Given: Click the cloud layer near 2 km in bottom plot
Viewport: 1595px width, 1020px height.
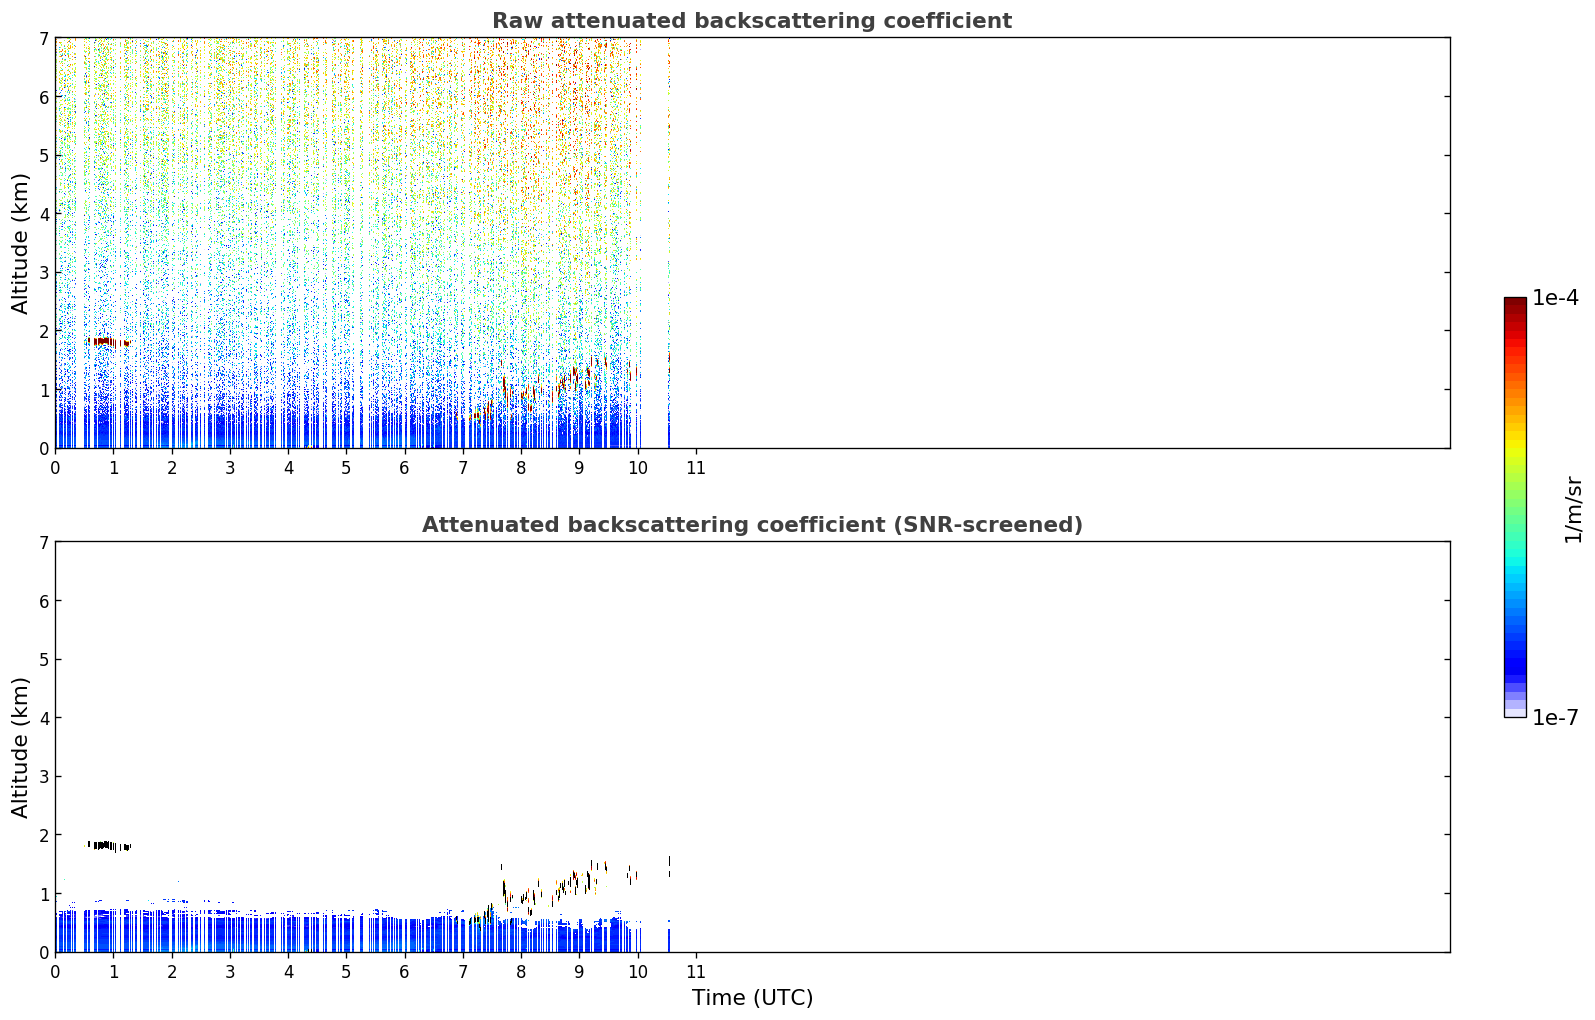Looking at the screenshot, I should pos(109,846).
